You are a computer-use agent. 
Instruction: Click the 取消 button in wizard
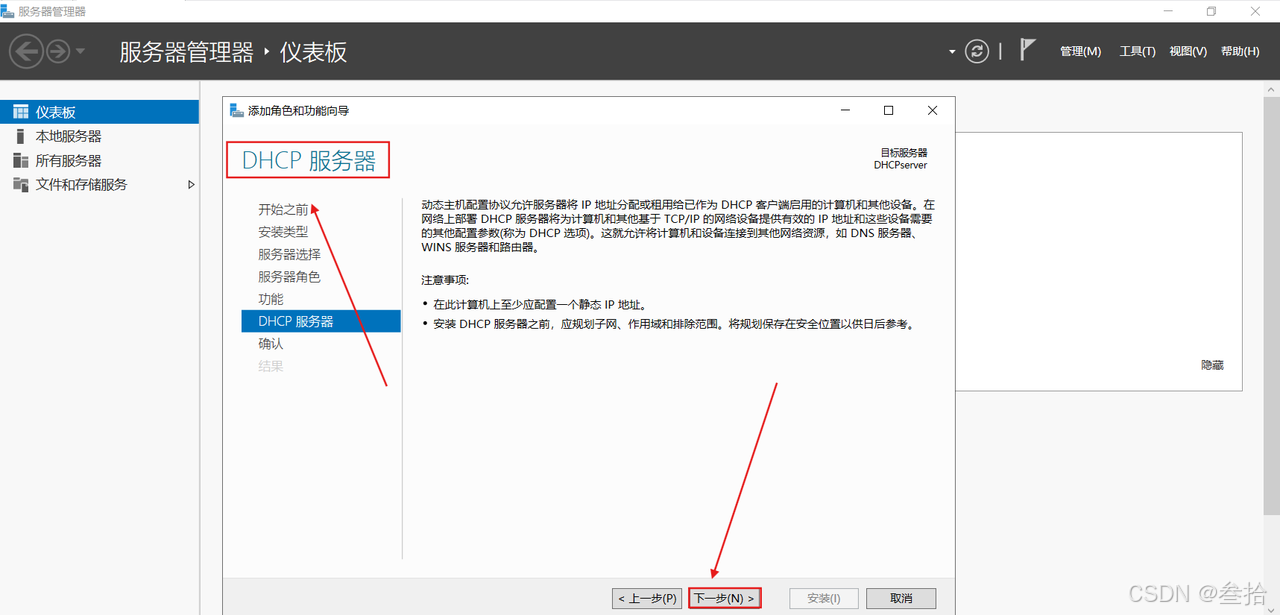tap(901, 598)
